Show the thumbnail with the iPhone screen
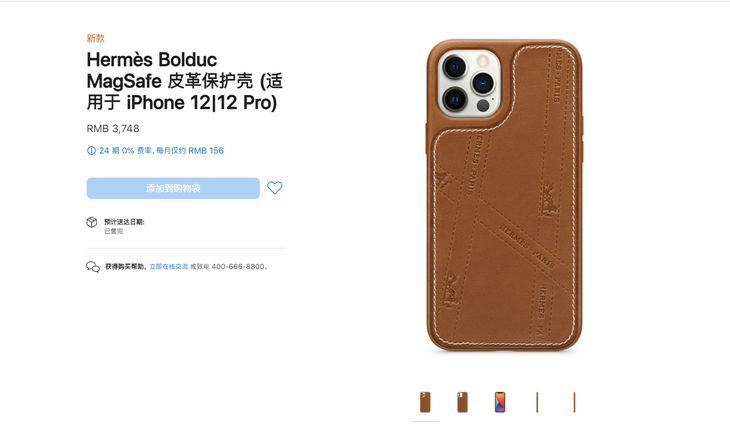This screenshot has height=443, width=730. [500, 402]
